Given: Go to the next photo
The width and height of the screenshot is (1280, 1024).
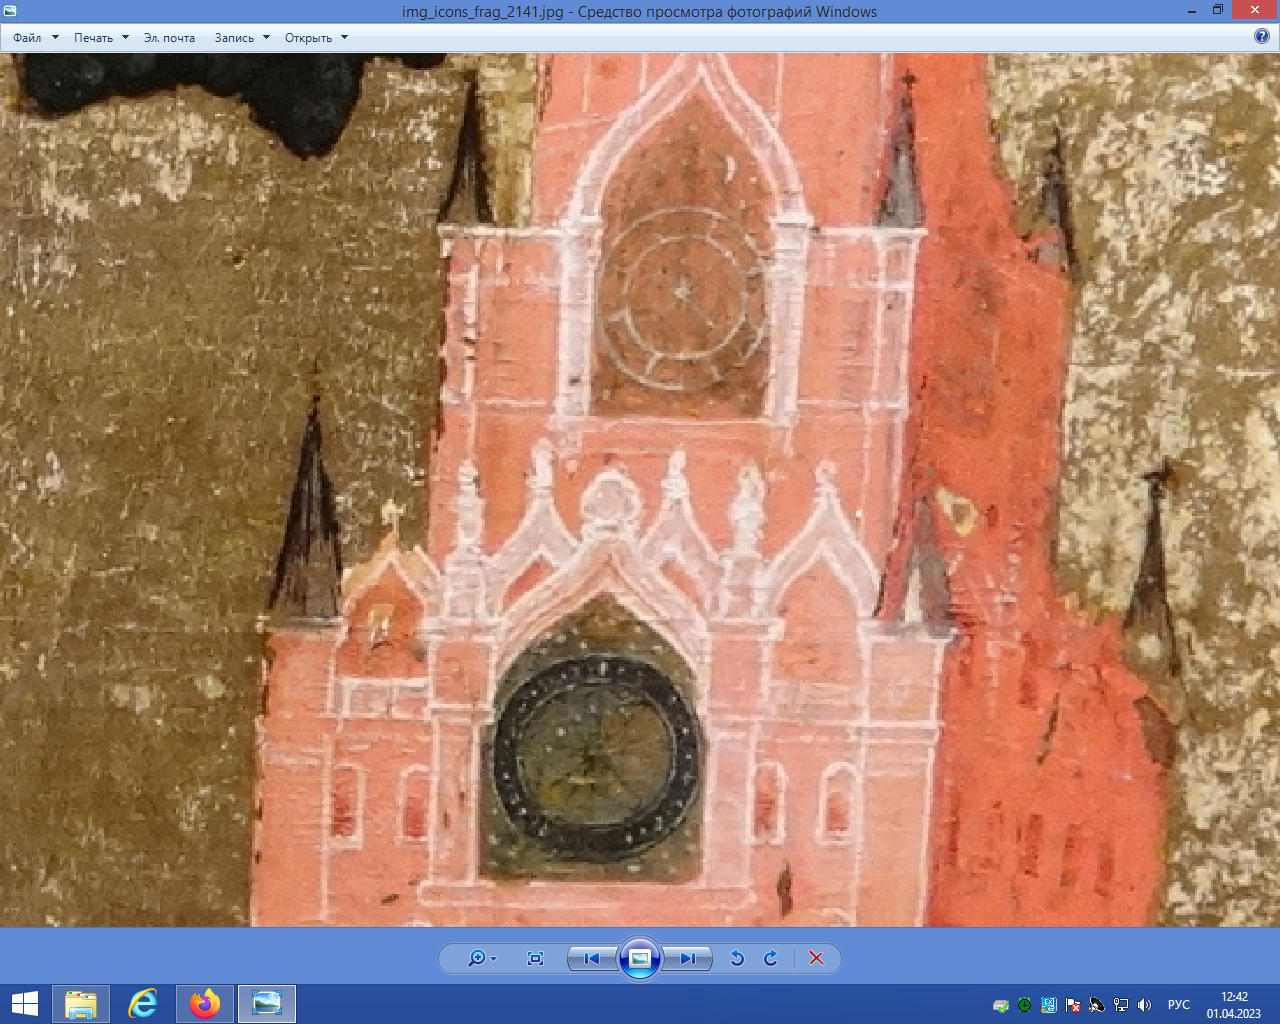Looking at the screenshot, I should [x=688, y=958].
